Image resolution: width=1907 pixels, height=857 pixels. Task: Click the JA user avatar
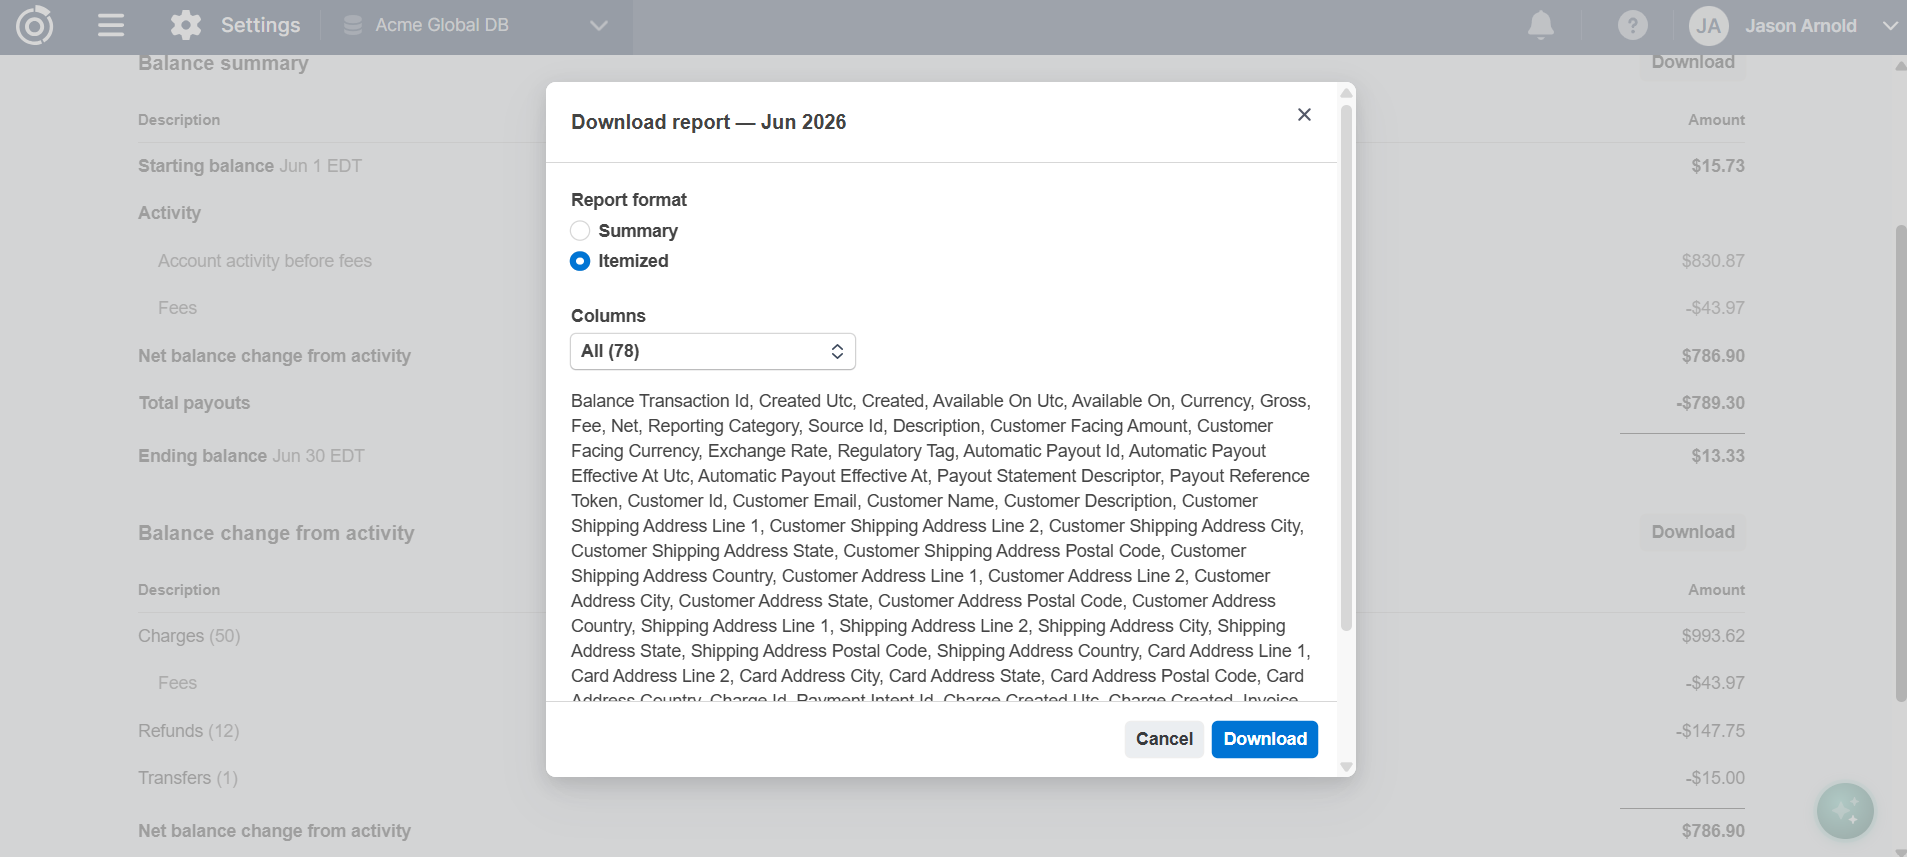1708,26
